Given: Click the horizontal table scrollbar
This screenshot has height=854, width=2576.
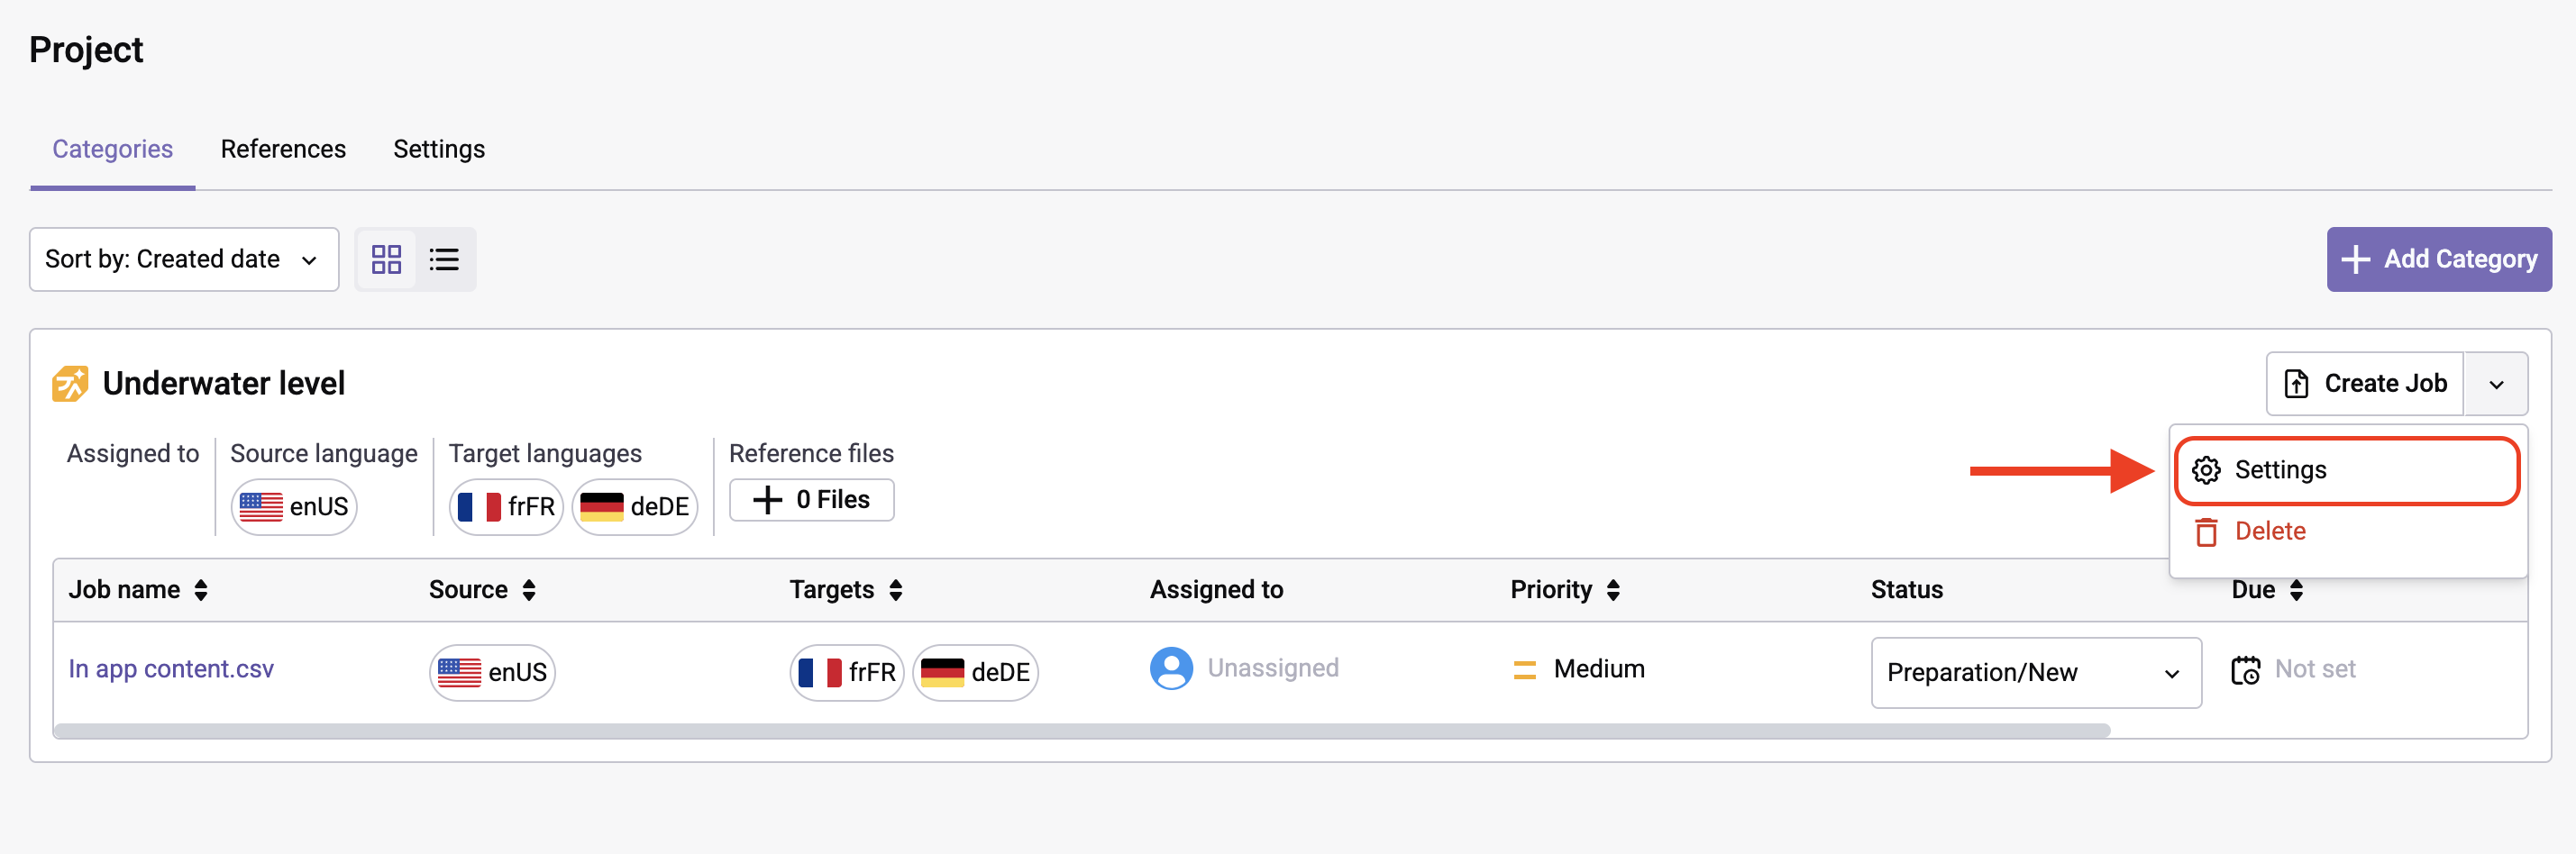Looking at the screenshot, I should tap(1081, 731).
